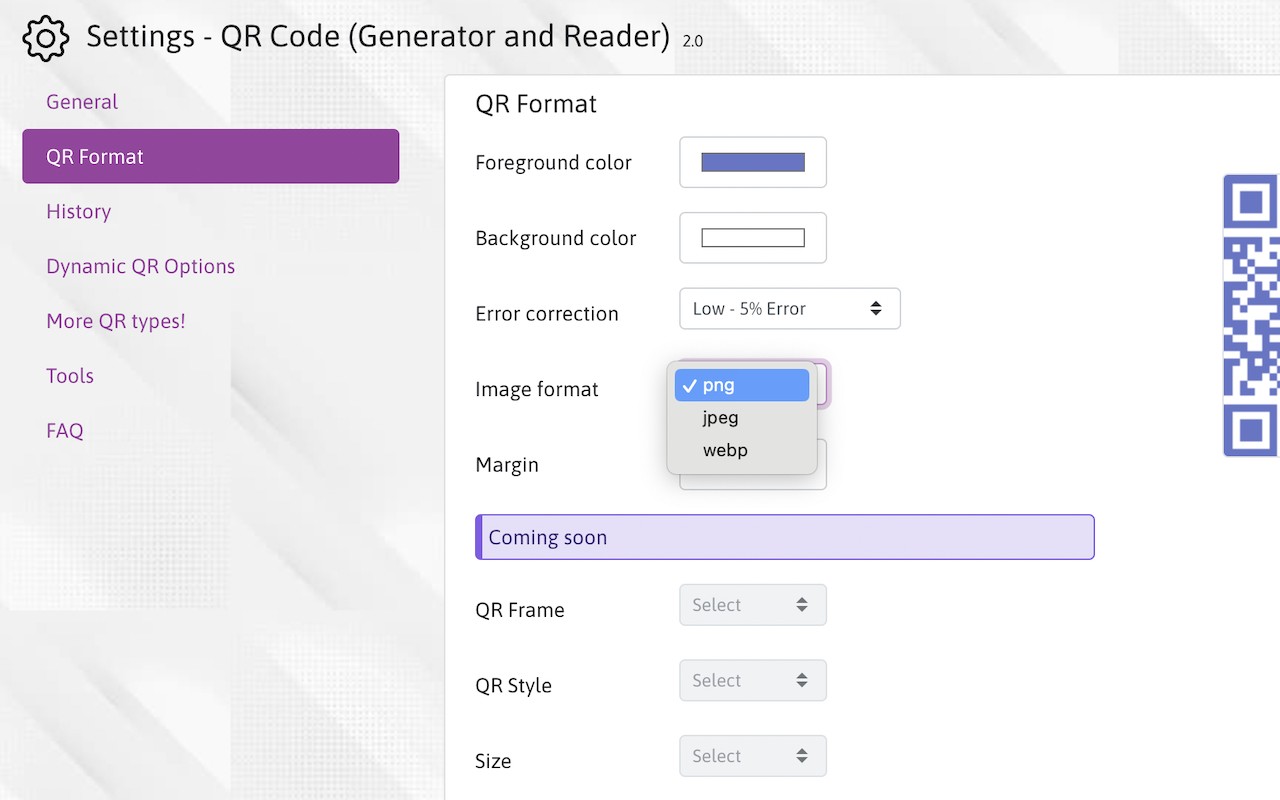Image resolution: width=1280 pixels, height=800 pixels.
Task: Click the settings gear icon
Action: point(45,38)
